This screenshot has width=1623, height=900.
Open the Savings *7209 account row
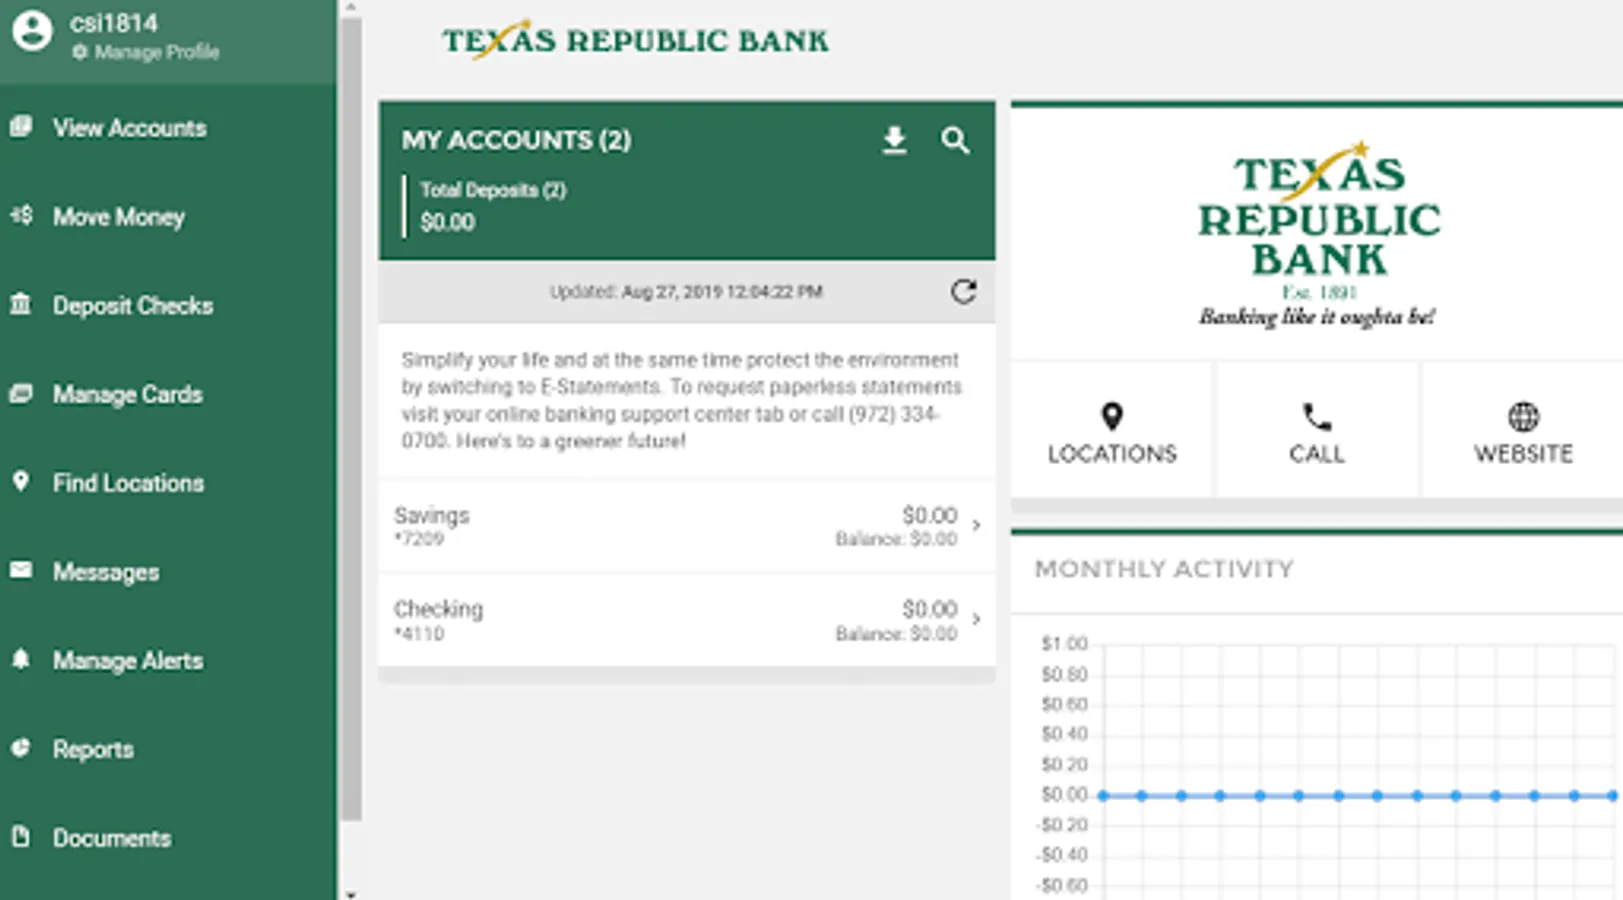coord(687,526)
